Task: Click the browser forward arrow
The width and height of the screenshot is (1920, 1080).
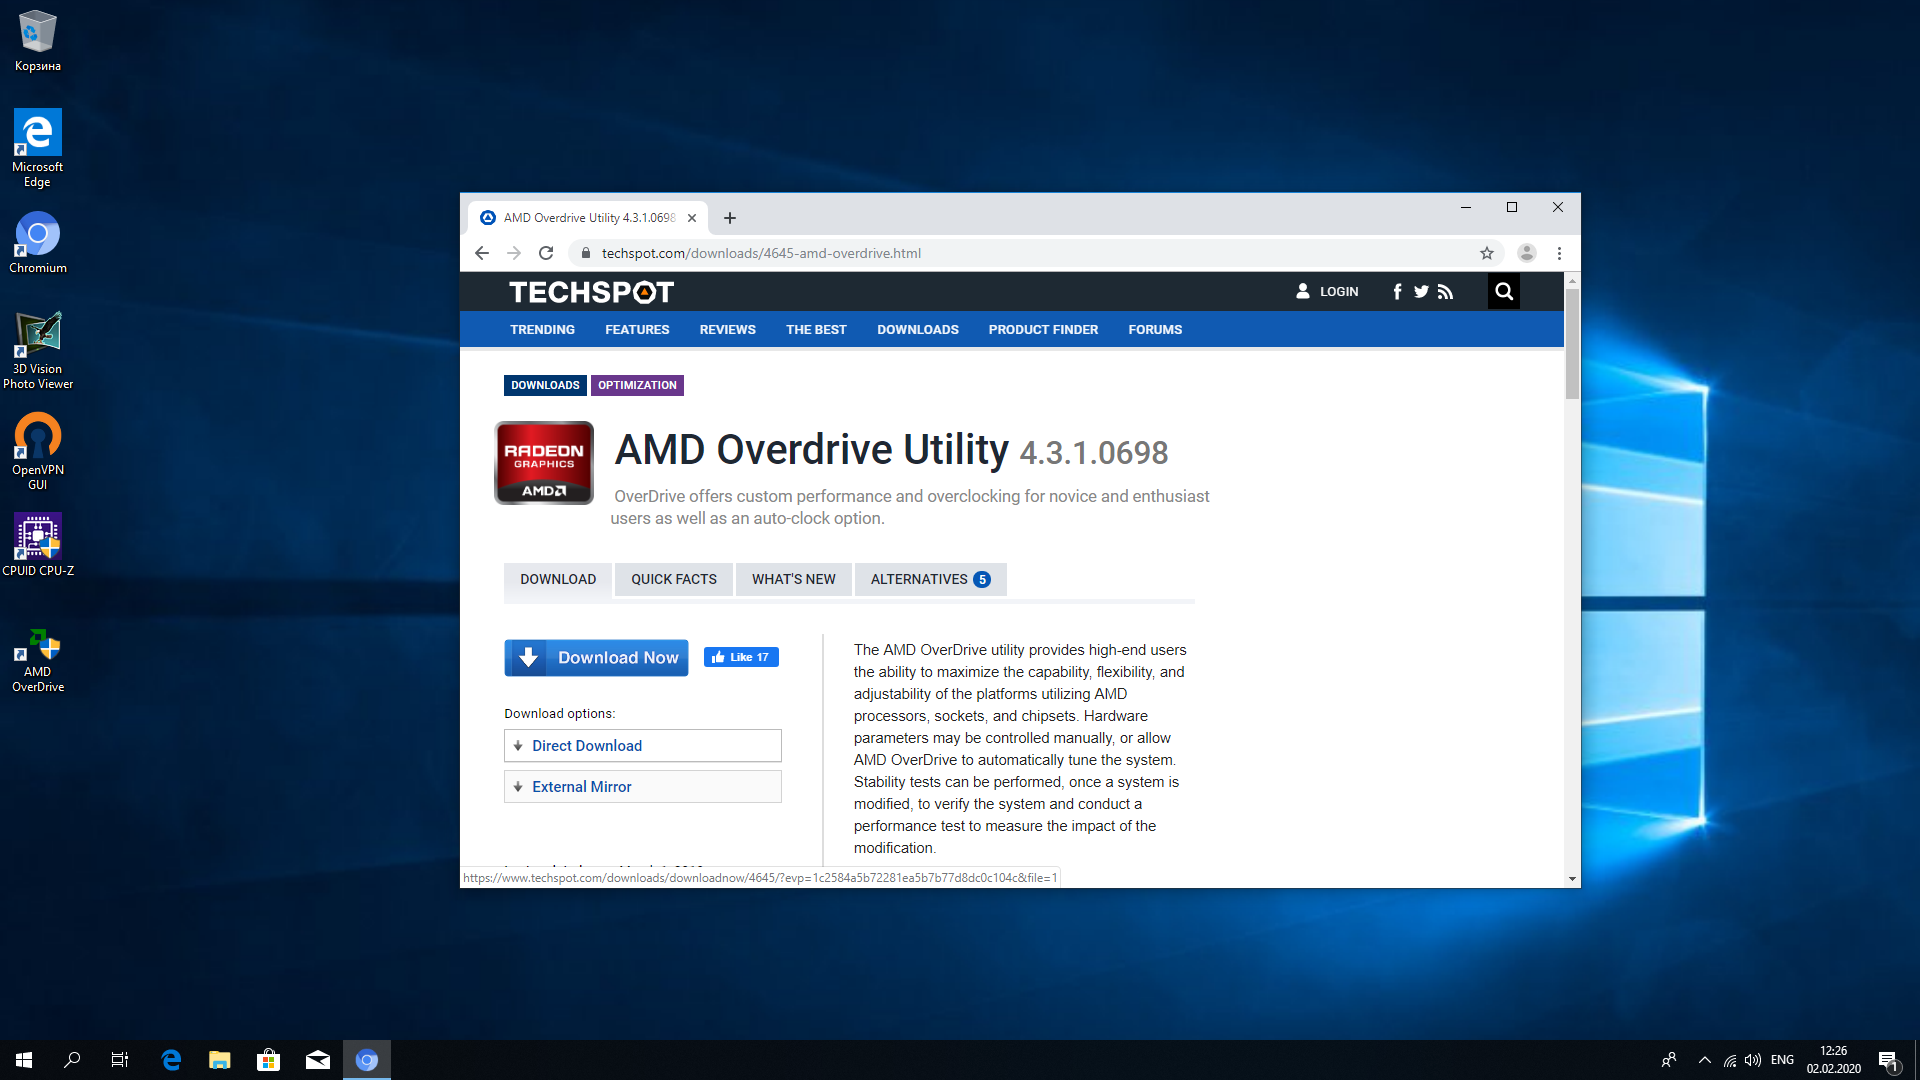Action: point(514,253)
